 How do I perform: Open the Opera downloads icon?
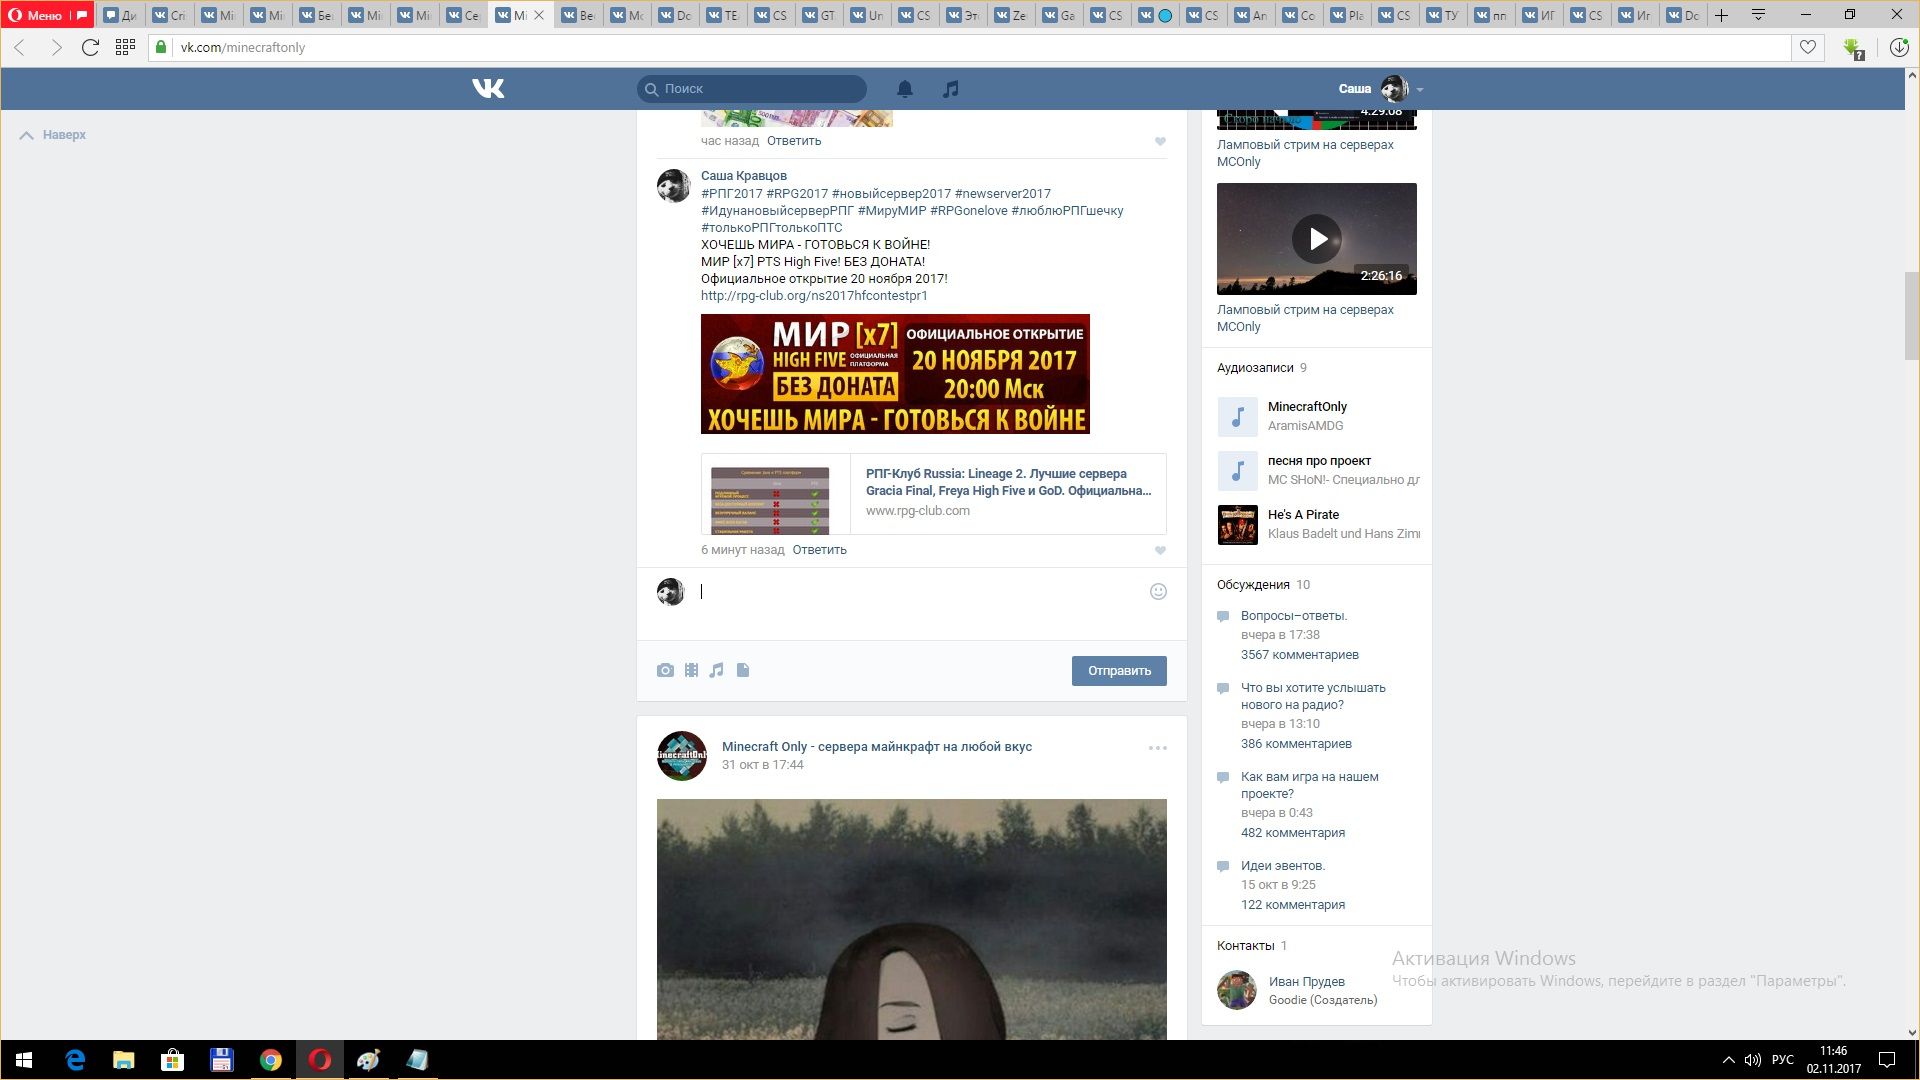coord(1899,47)
